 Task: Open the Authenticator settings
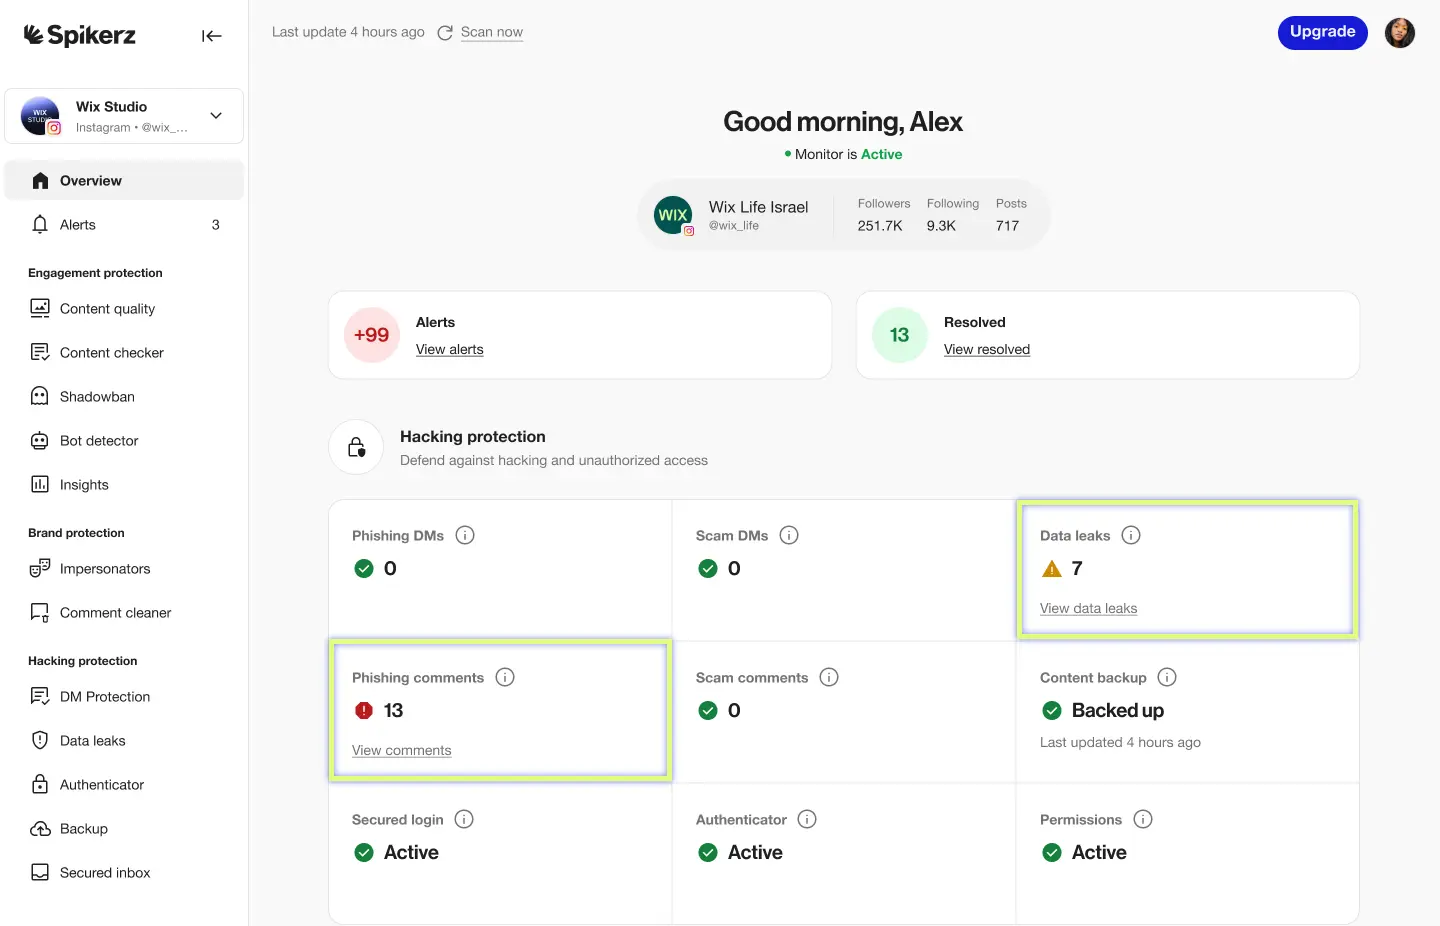coord(102,784)
